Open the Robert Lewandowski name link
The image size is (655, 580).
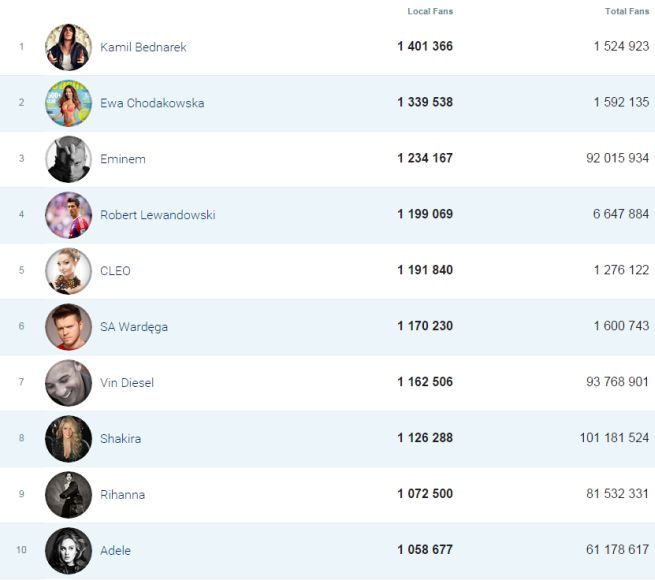[157, 215]
